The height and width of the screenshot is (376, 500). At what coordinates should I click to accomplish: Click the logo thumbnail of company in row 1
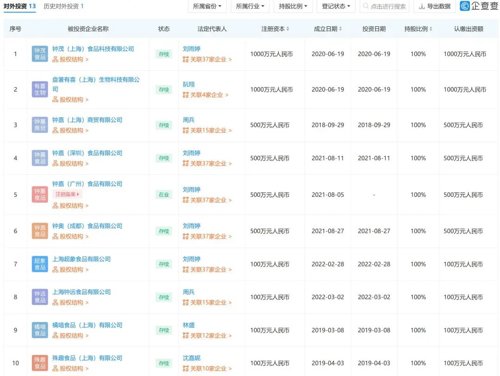tap(40, 54)
